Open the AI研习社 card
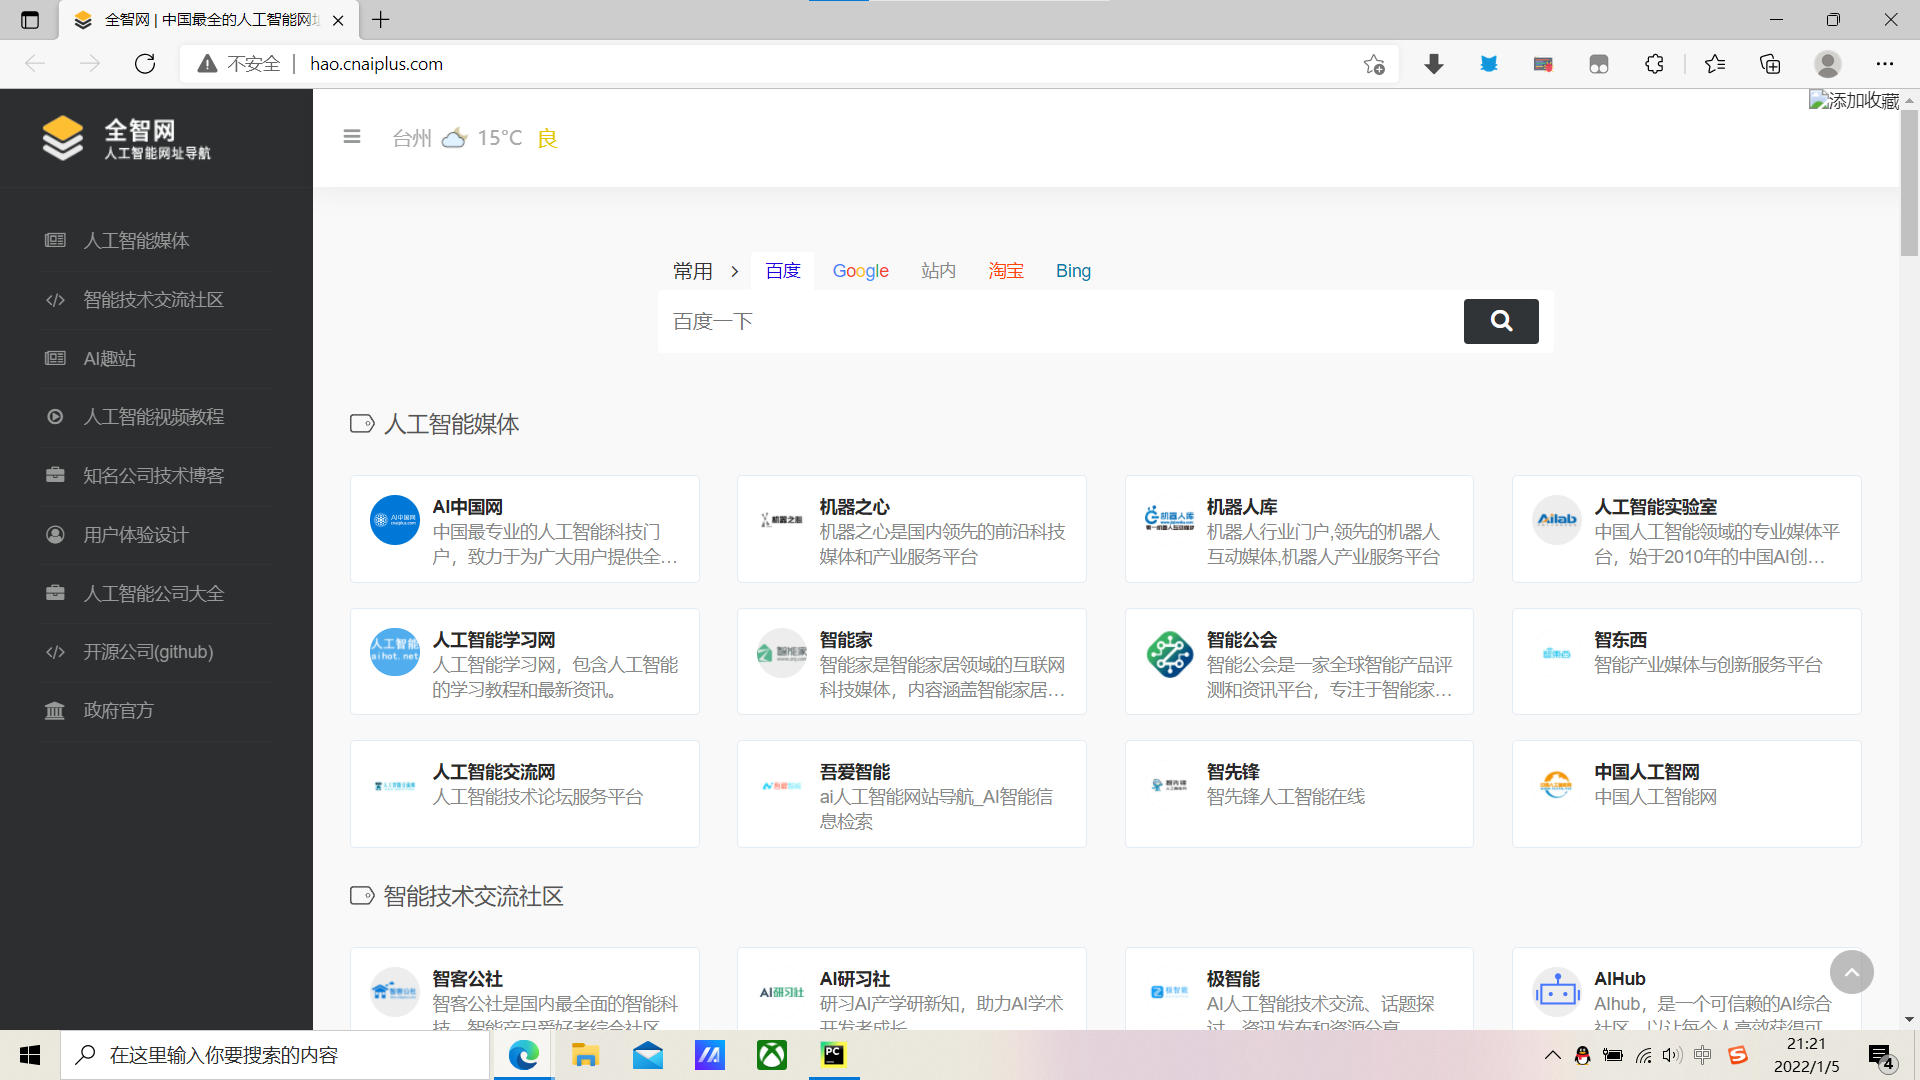The height and width of the screenshot is (1080, 1920). [x=912, y=989]
